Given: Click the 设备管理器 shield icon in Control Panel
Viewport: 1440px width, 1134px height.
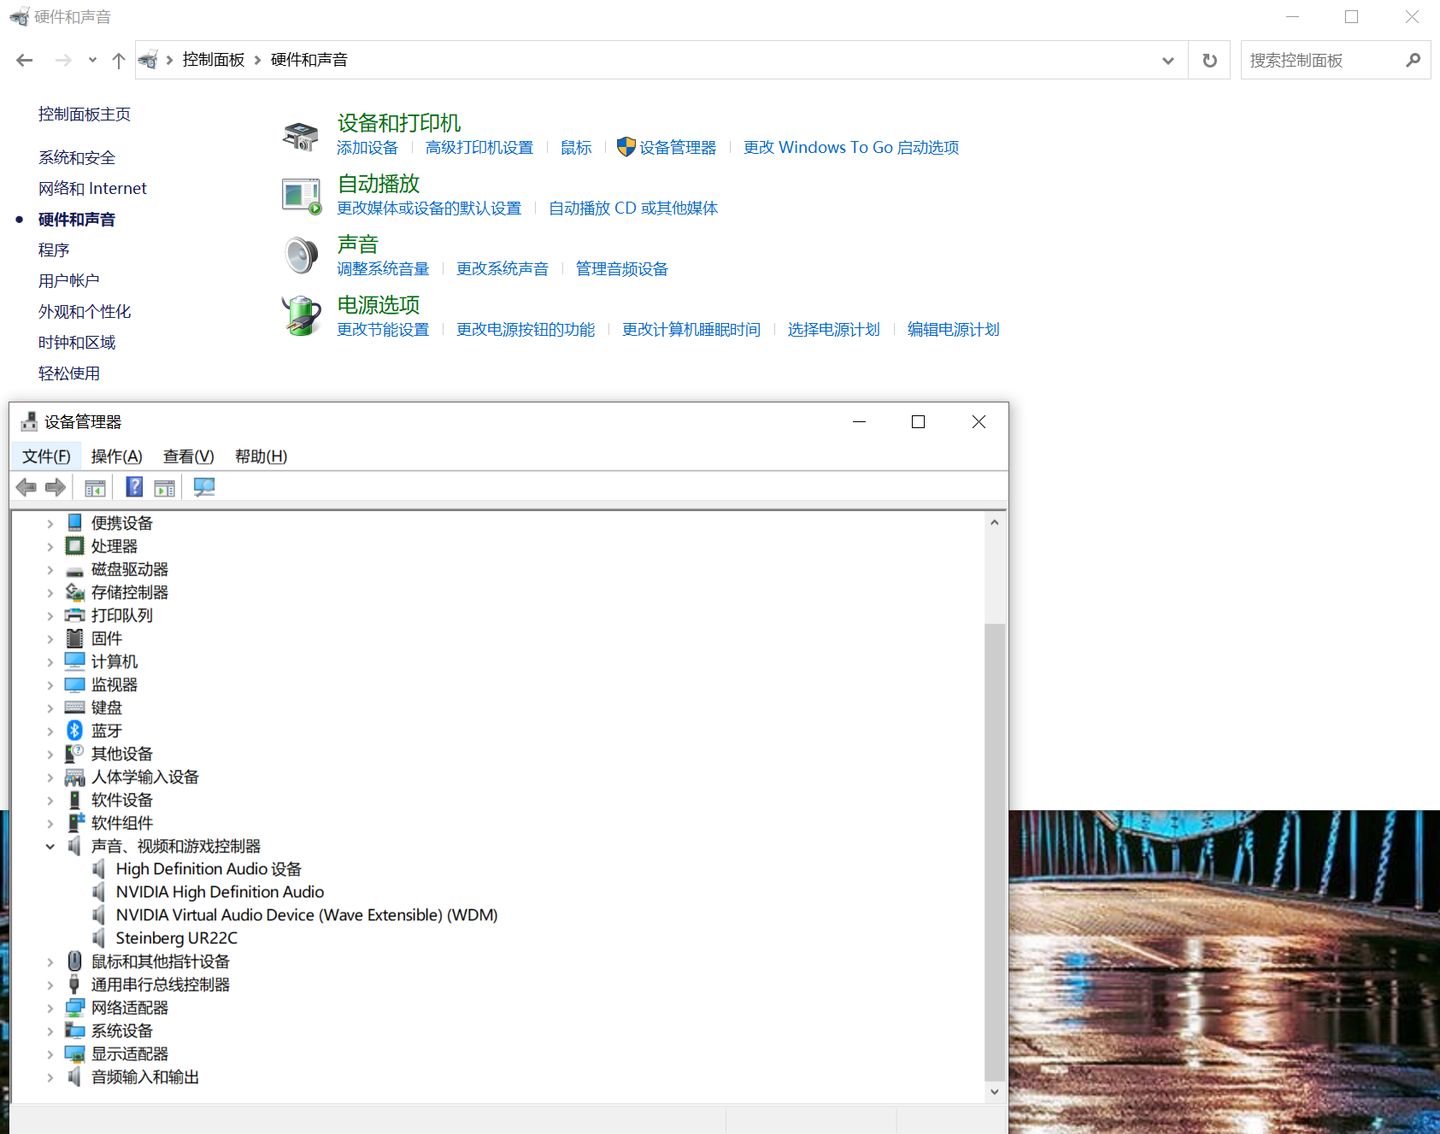Looking at the screenshot, I should [x=626, y=147].
